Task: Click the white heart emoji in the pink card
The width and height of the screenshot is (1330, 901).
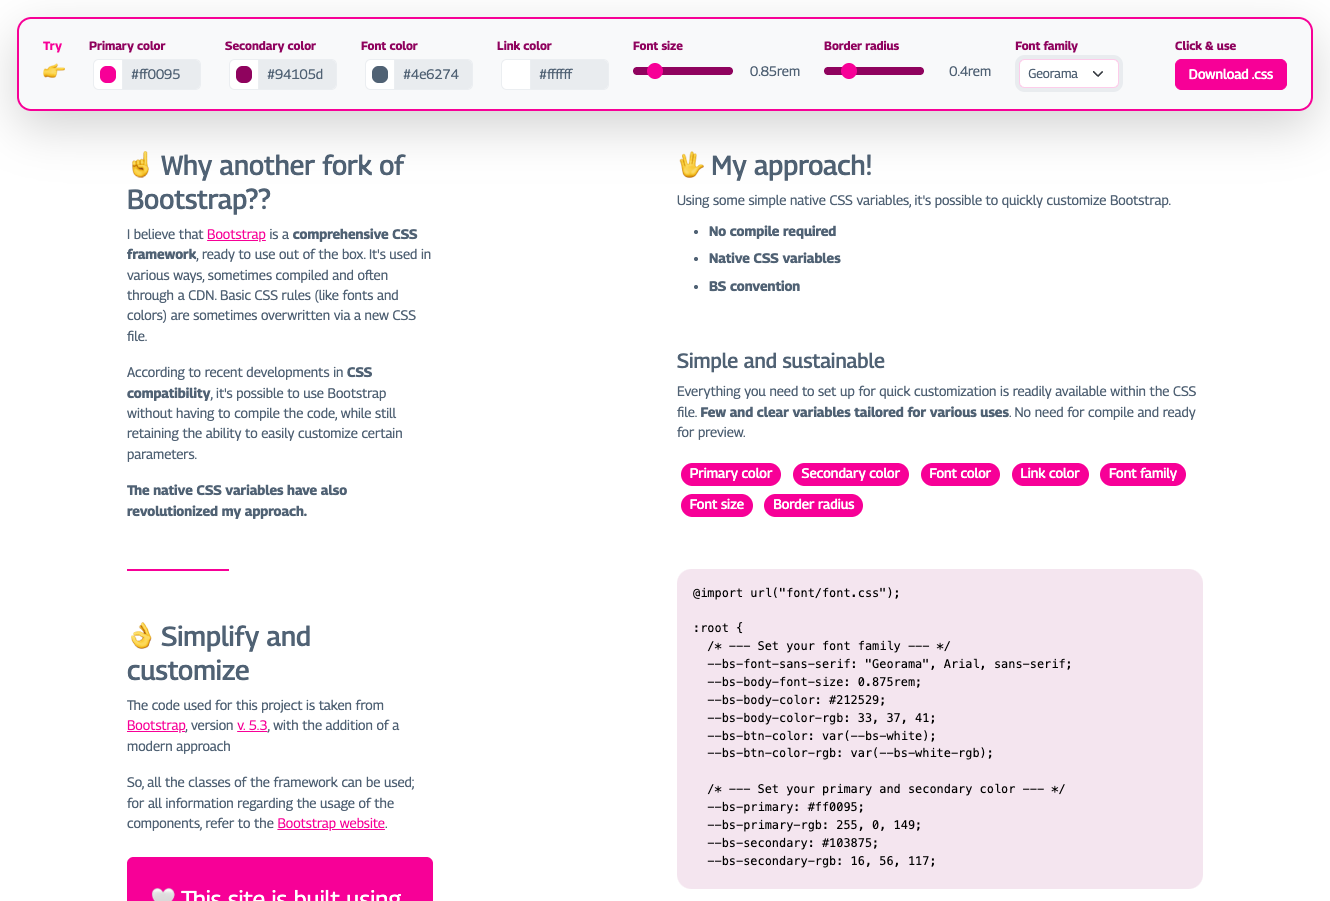Action: pos(163,896)
